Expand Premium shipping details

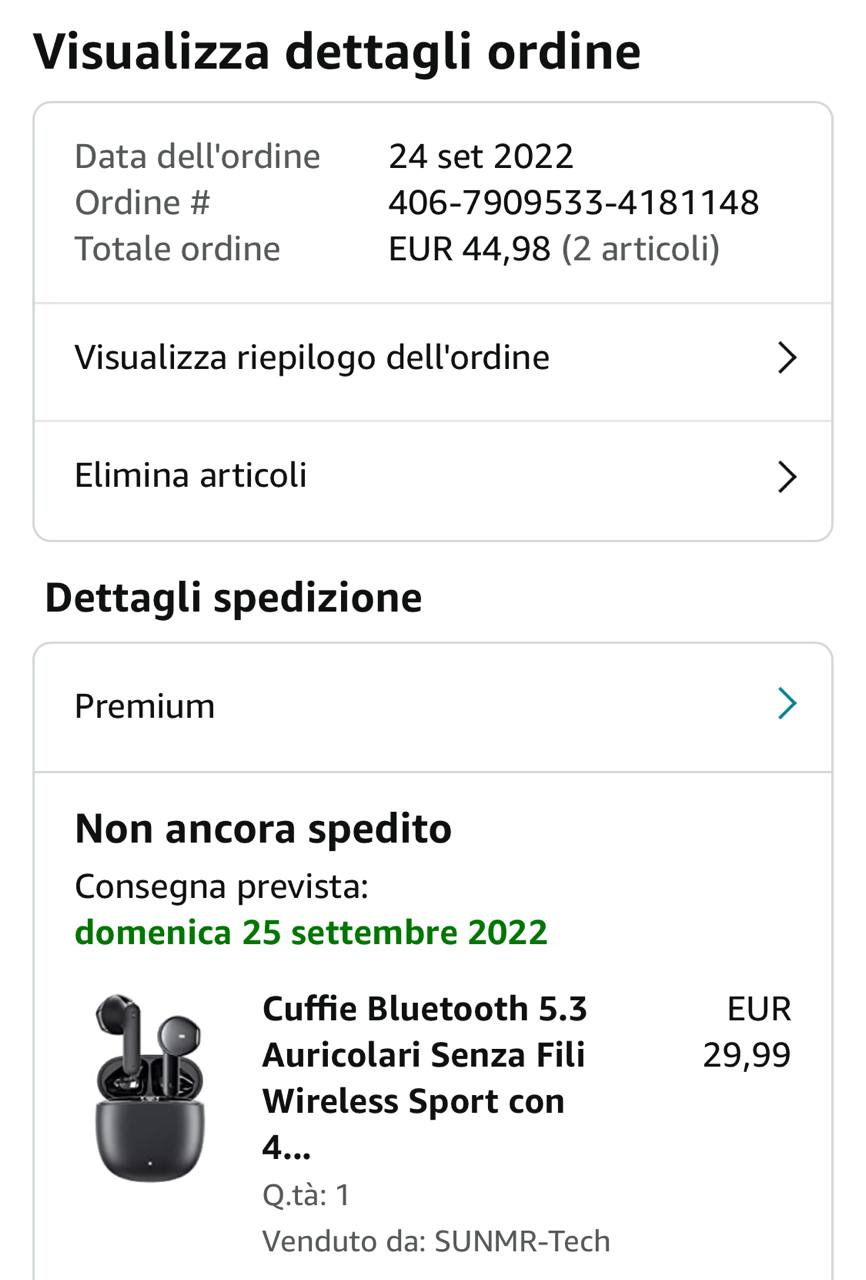145,706
